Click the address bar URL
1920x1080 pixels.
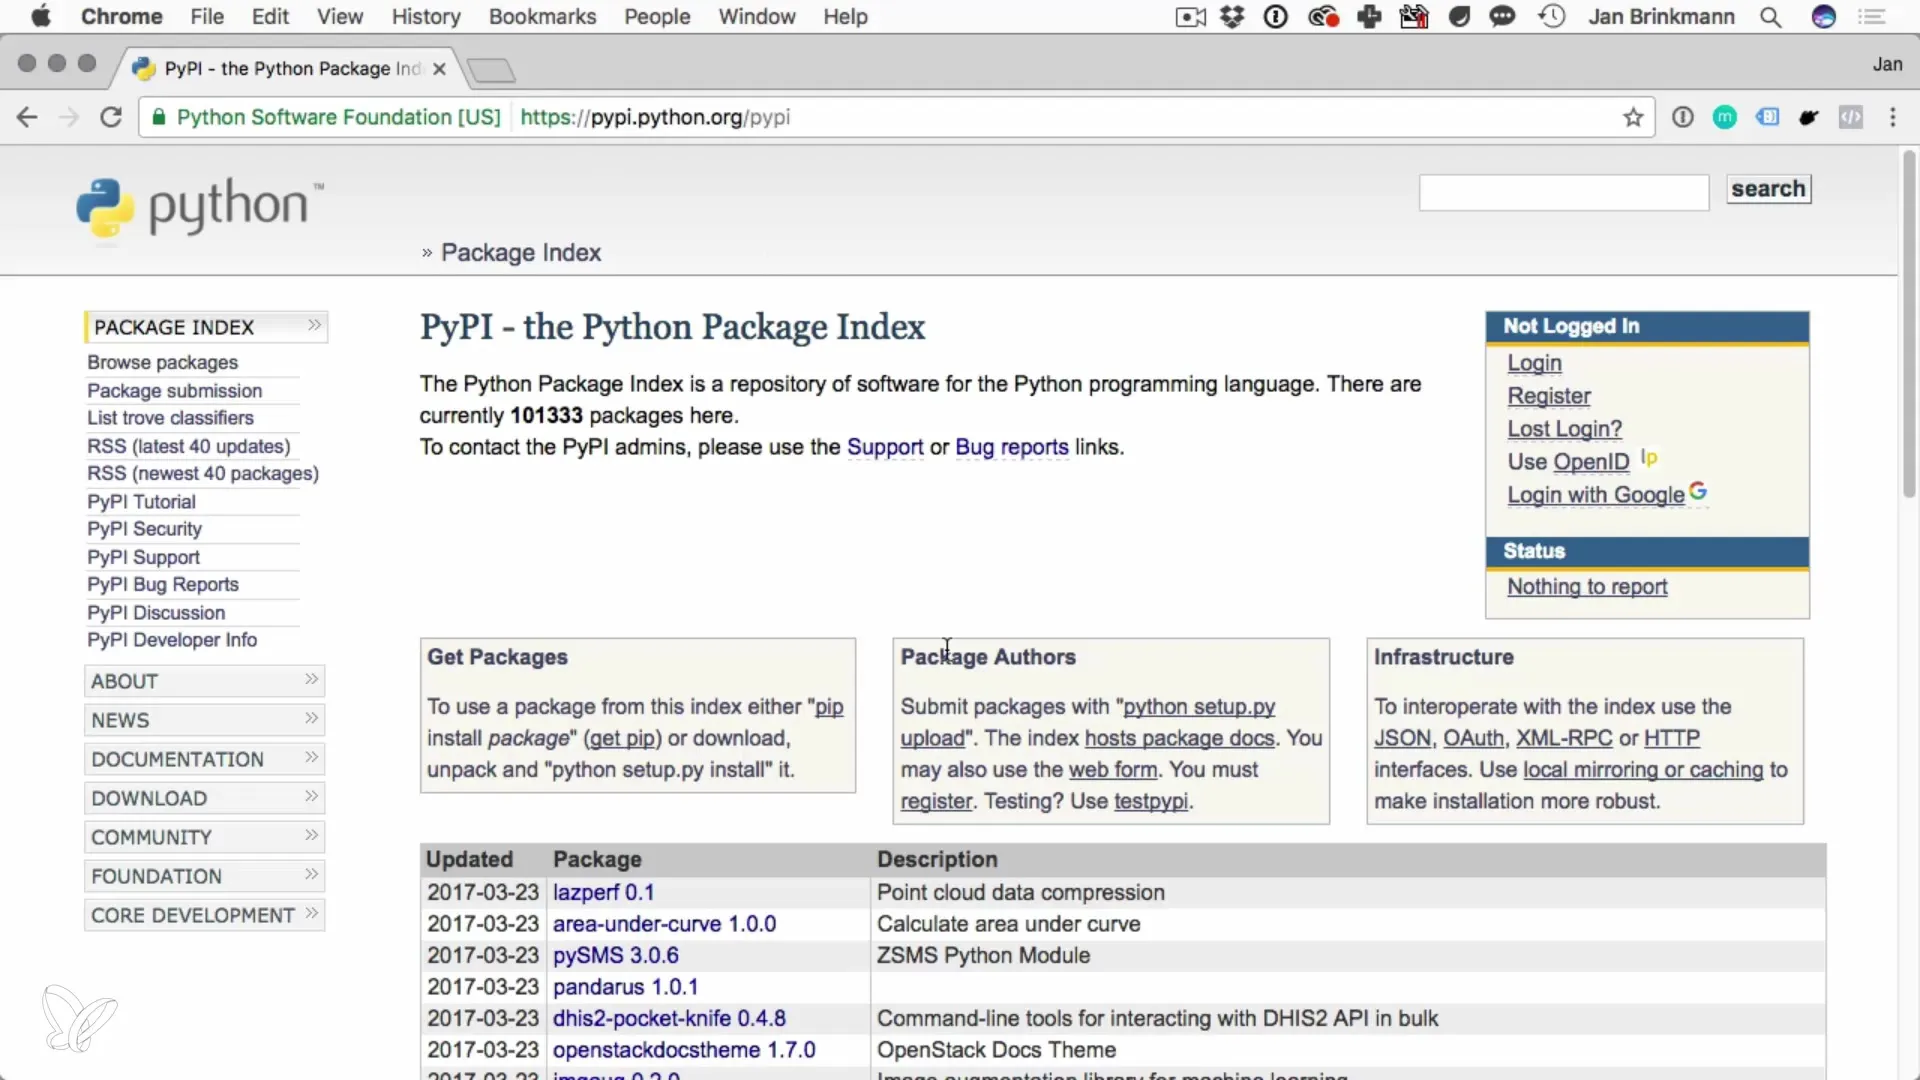click(x=655, y=118)
